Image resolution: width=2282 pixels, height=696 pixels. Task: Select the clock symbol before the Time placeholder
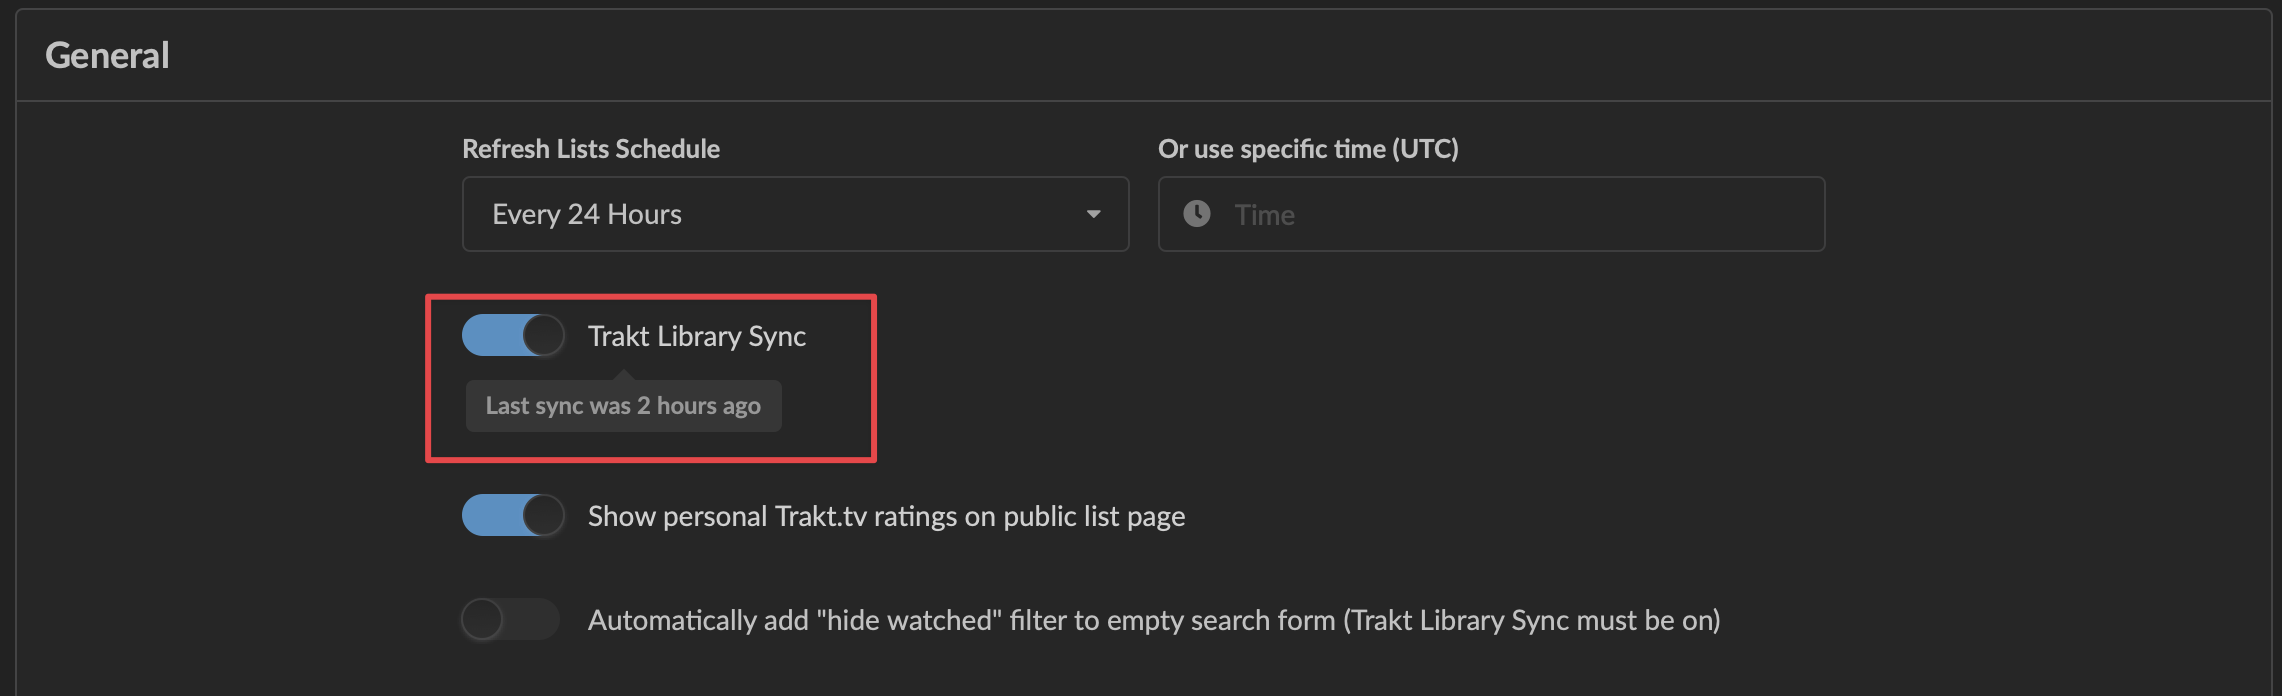click(1196, 214)
